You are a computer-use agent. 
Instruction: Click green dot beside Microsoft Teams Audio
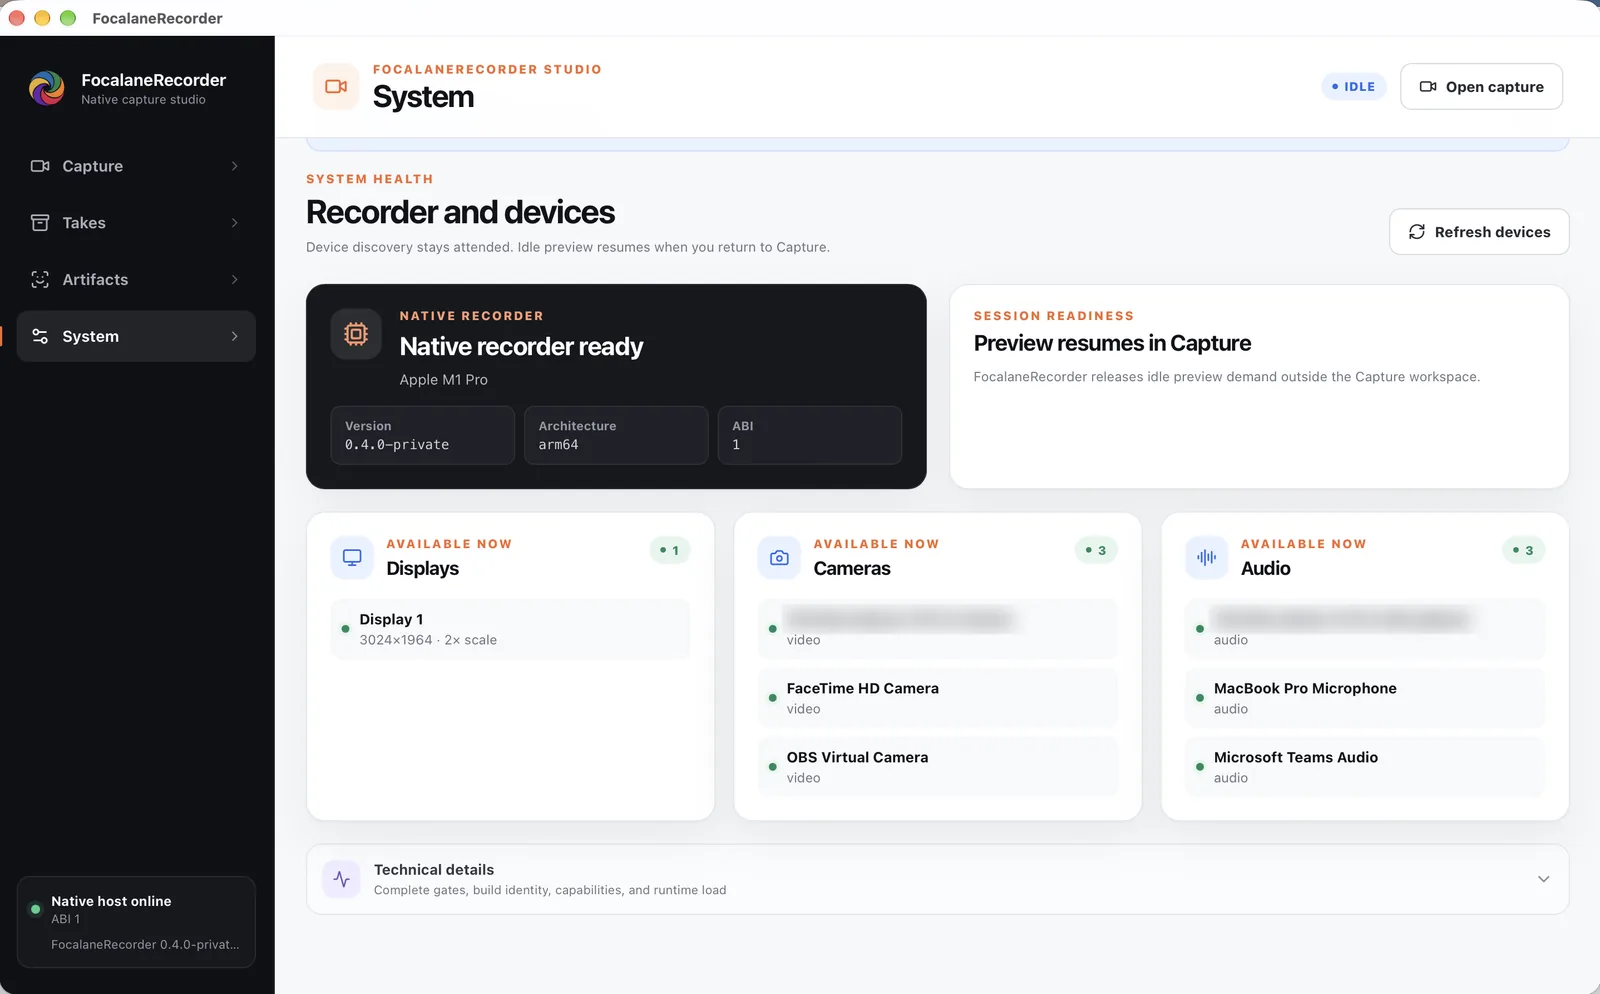coord(1199,767)
